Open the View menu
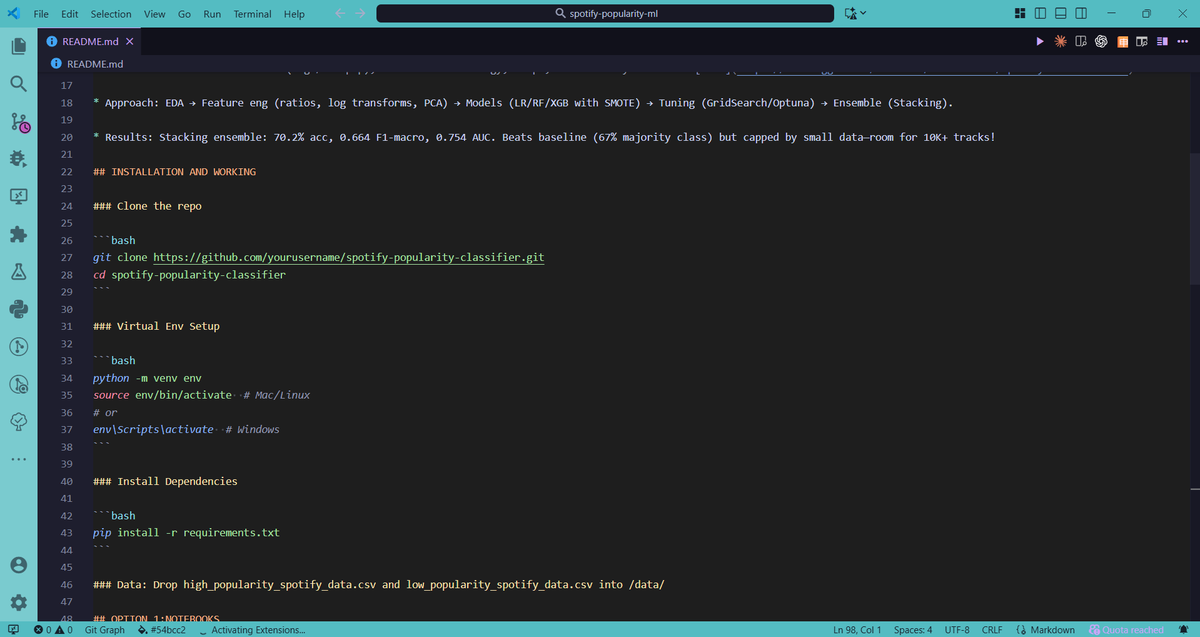 coord(154,14)
